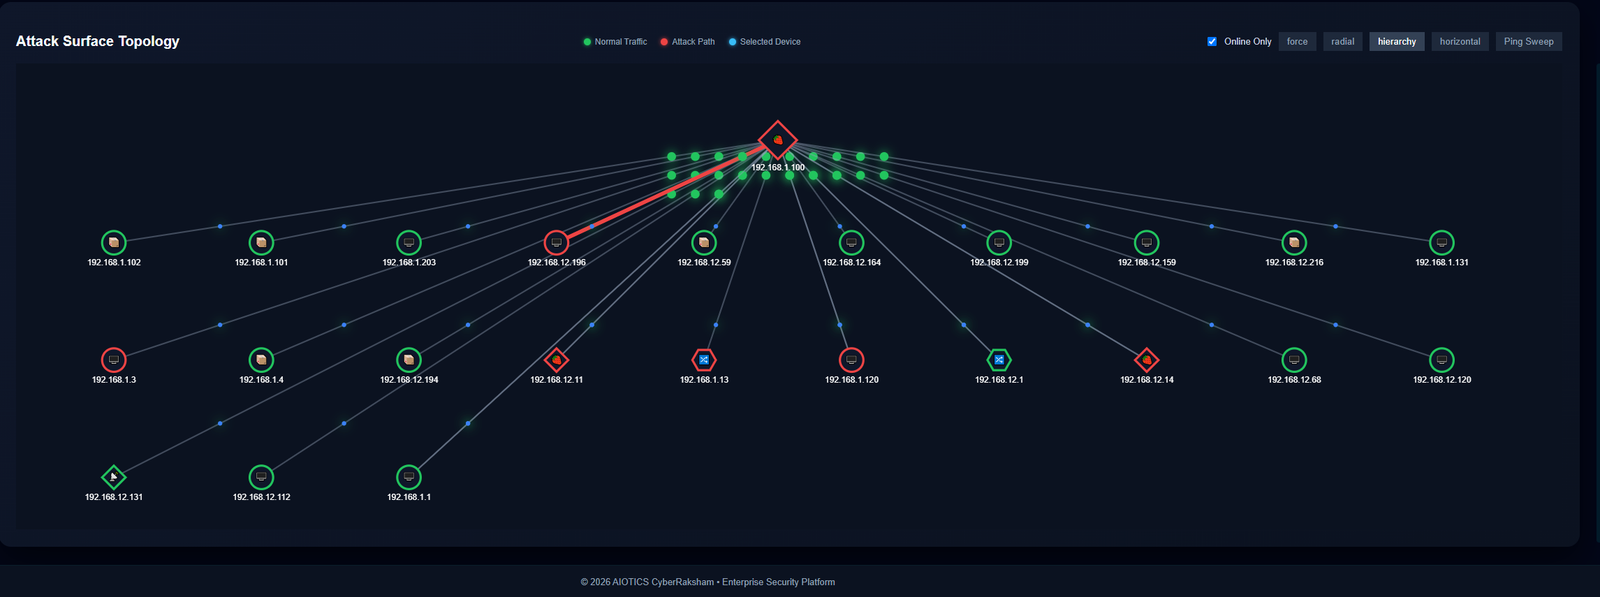Click the Normal Traffic legend item
The width and height of the screenshot is (1600, 597).
click(615, 42)
